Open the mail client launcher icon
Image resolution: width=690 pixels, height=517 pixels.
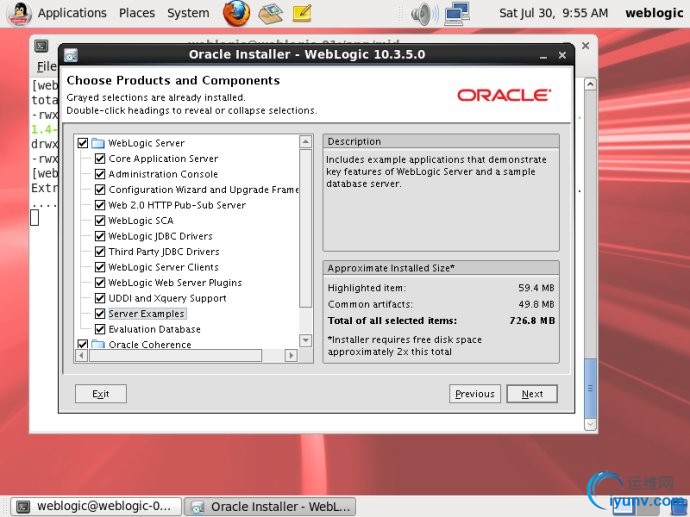[270, 13]
